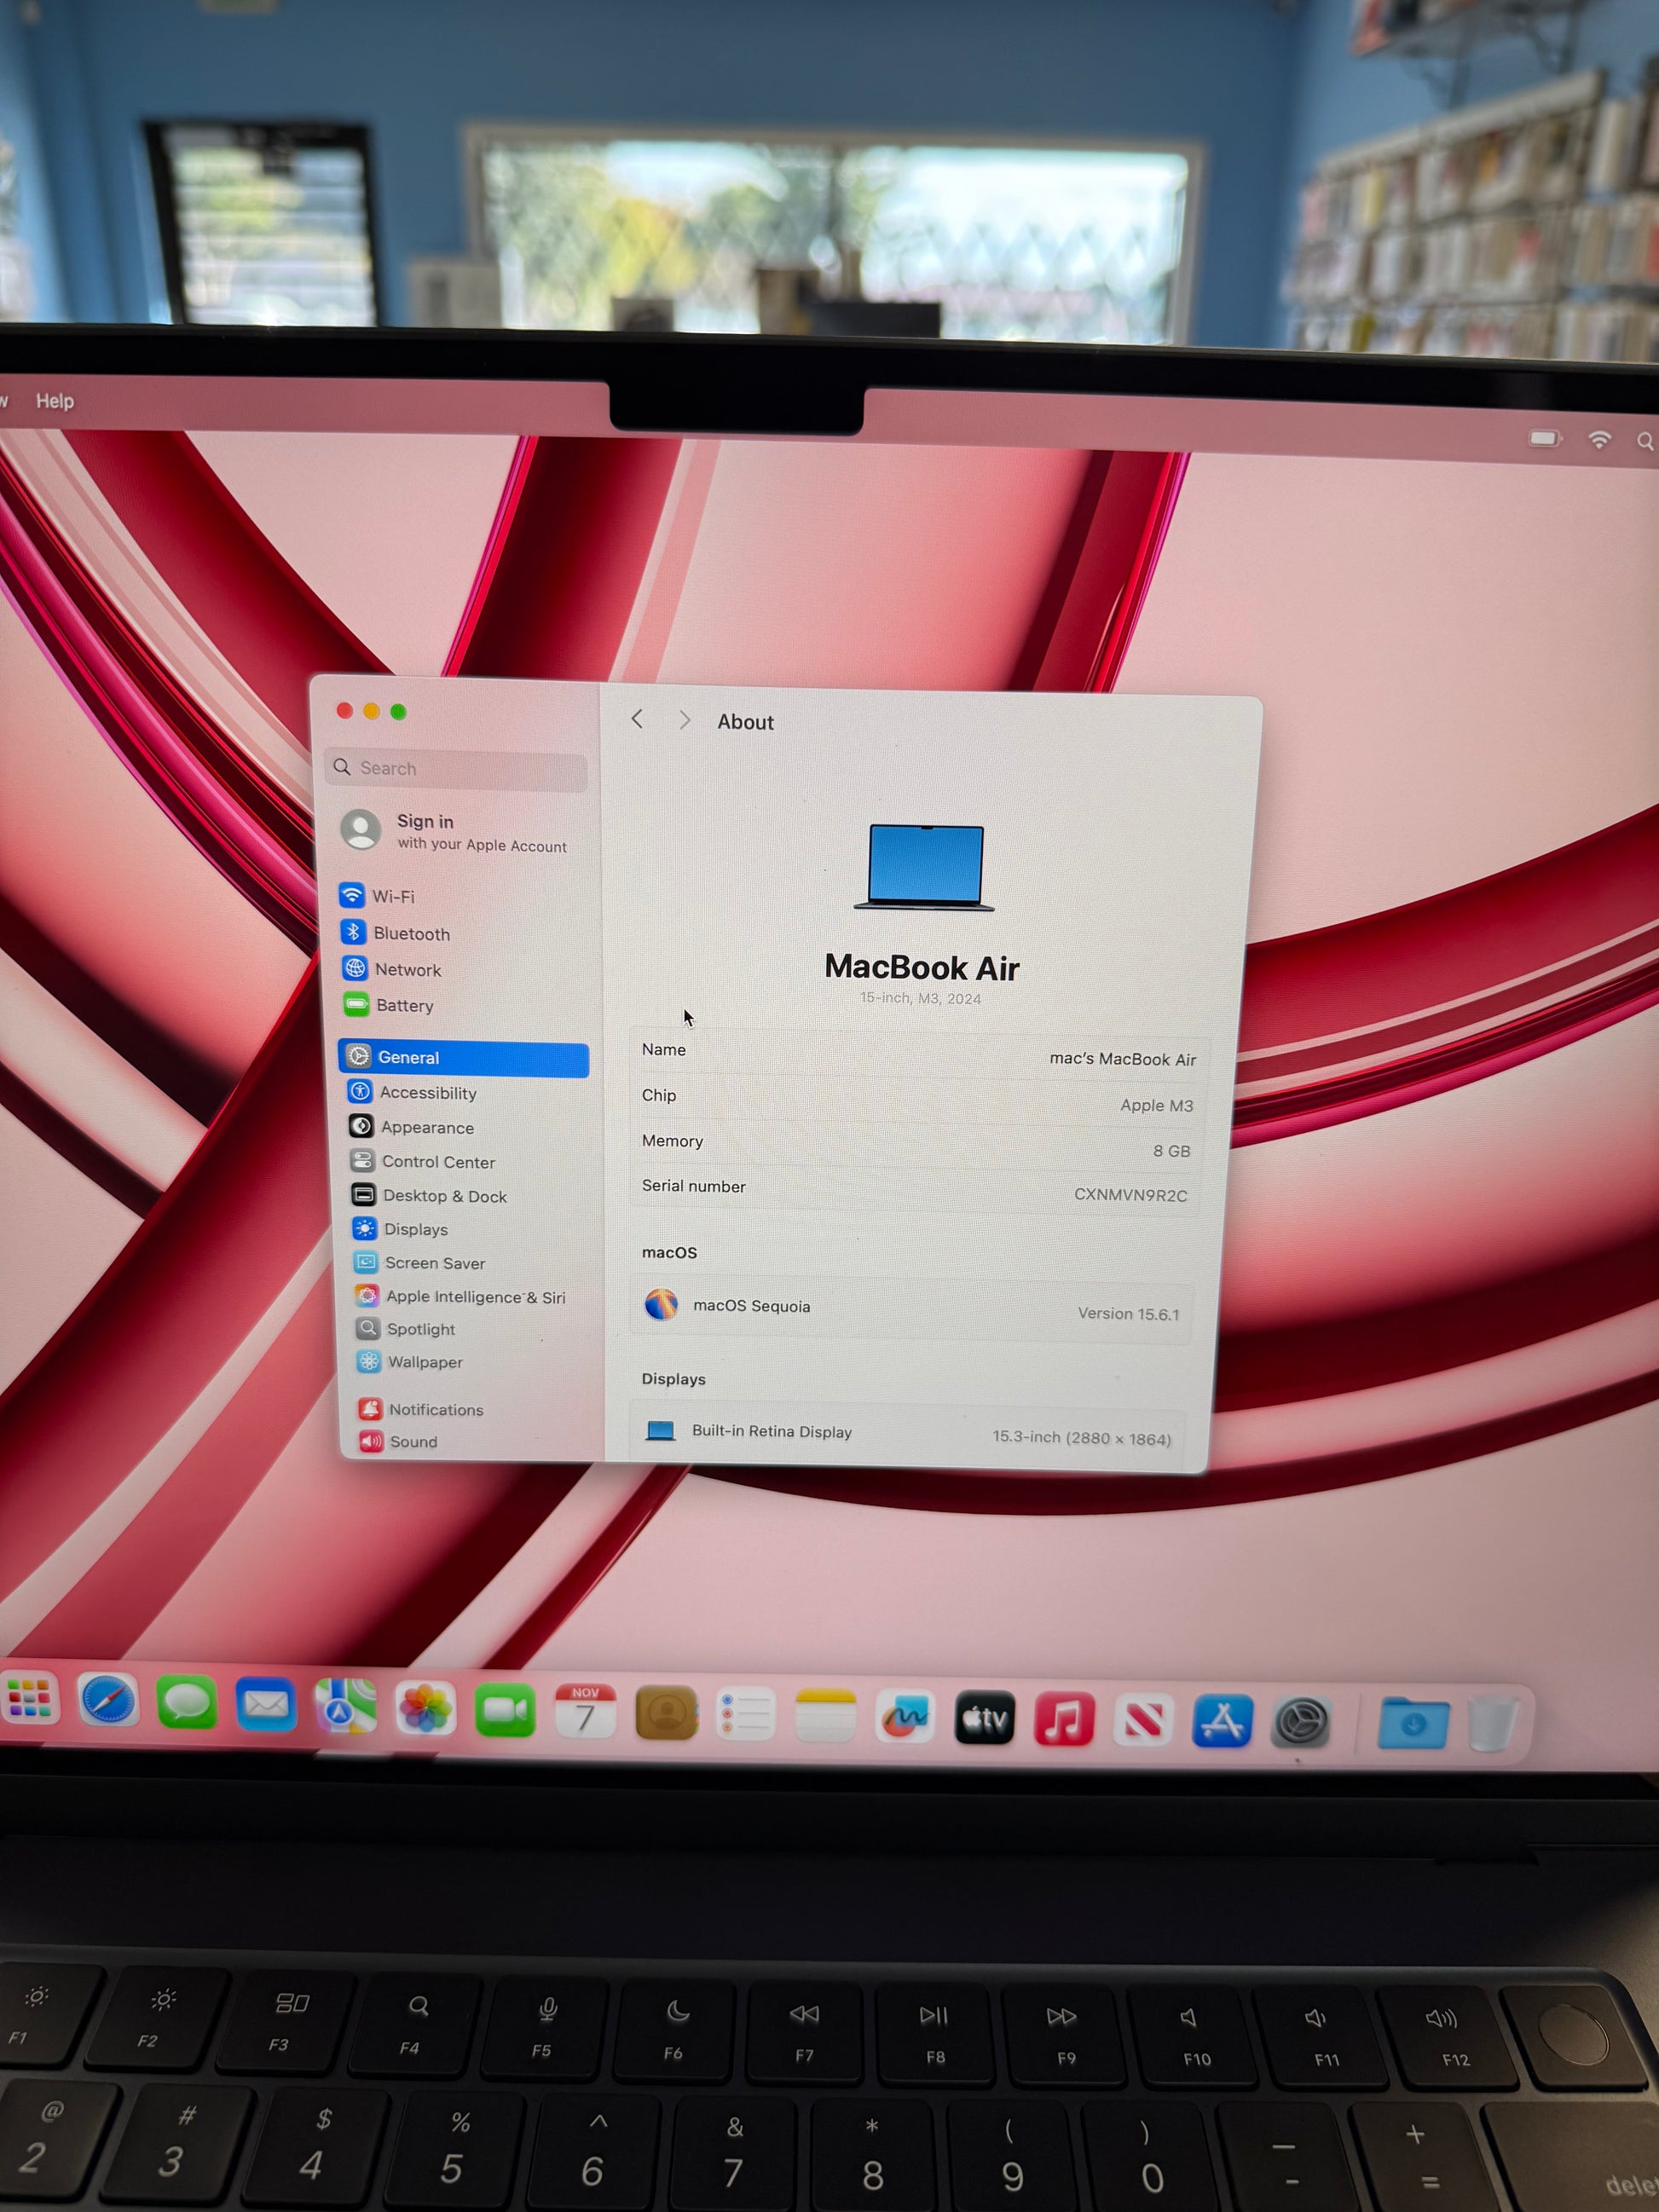Open FaceTime from the Dock
Image resolution: width=1659 pixels, height=2212 pixels.
[x=505, y=1711]
